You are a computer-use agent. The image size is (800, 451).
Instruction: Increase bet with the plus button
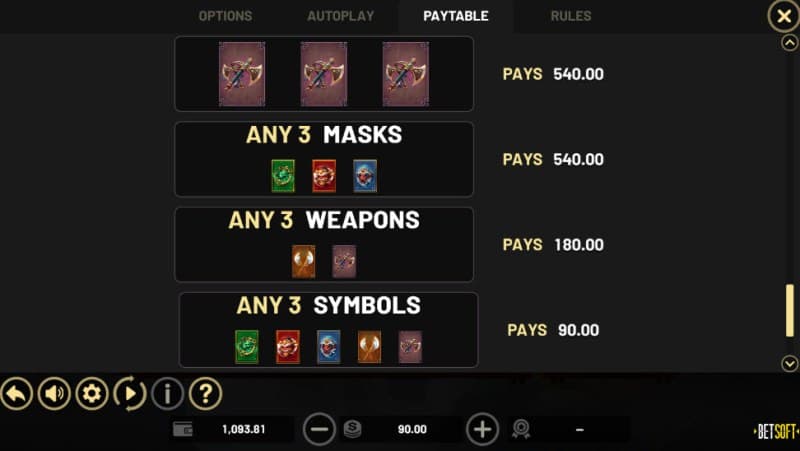482,430
